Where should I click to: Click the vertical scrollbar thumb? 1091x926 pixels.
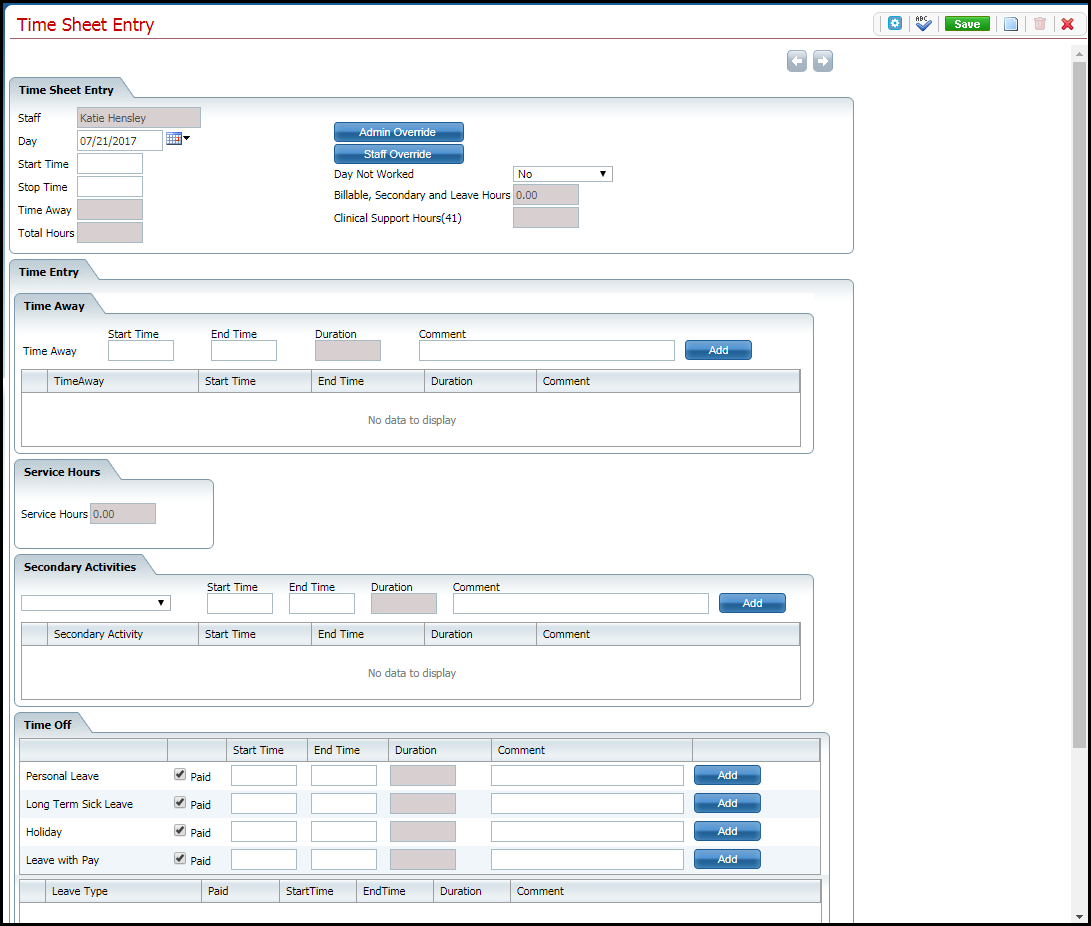[1079, 400]
